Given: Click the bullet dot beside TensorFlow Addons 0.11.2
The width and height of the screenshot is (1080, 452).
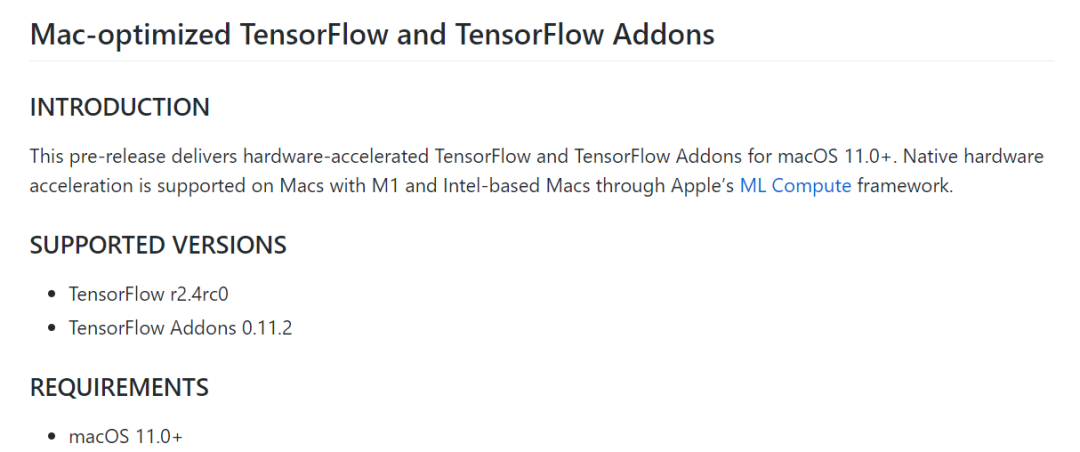Looking at the screenshot, I should pos(52,328).
